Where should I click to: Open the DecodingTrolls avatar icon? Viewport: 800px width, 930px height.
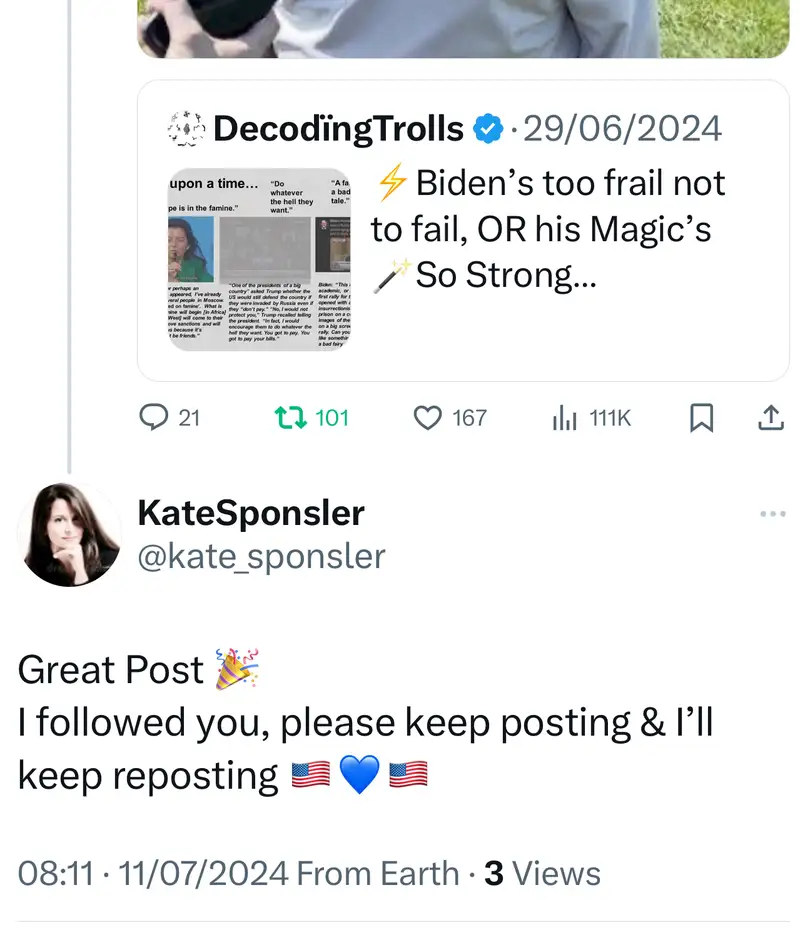coord(185,128)
